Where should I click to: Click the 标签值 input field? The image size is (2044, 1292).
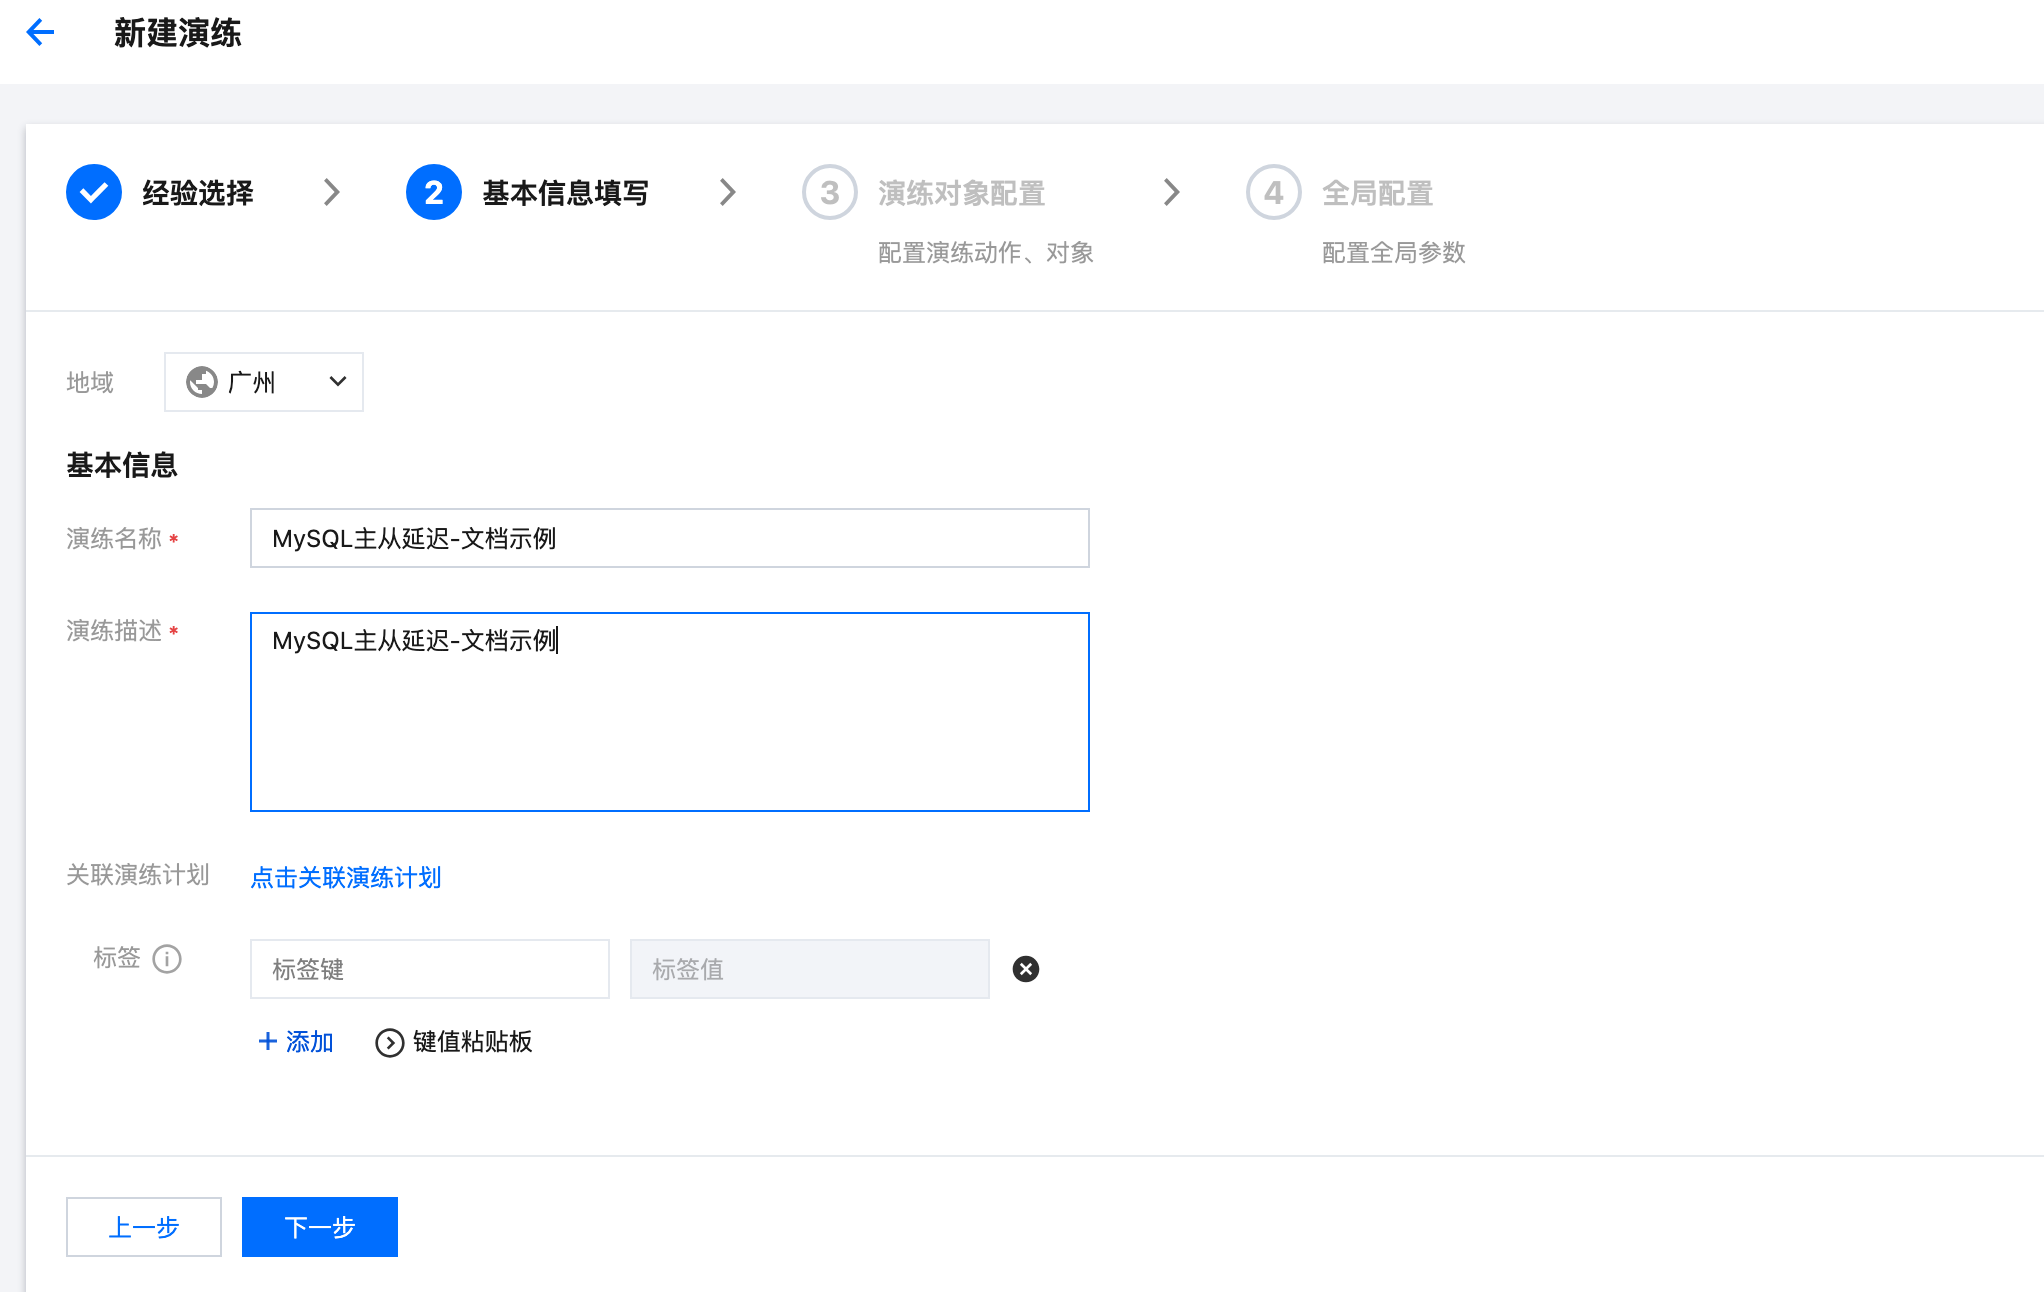(x=810, y=969)
